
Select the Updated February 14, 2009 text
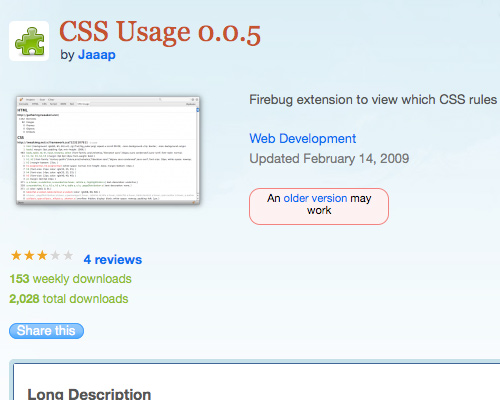tap(329, 159)
